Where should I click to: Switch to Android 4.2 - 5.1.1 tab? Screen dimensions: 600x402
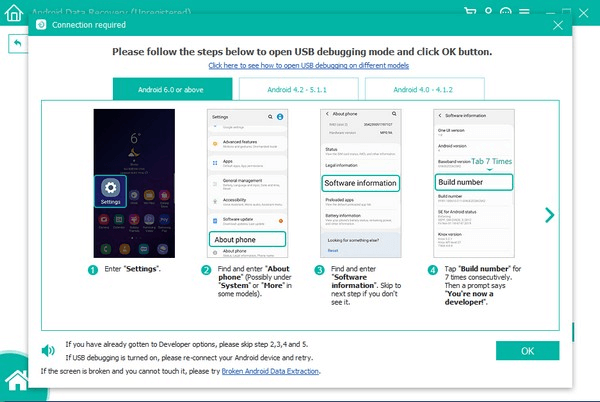(299, 89)
